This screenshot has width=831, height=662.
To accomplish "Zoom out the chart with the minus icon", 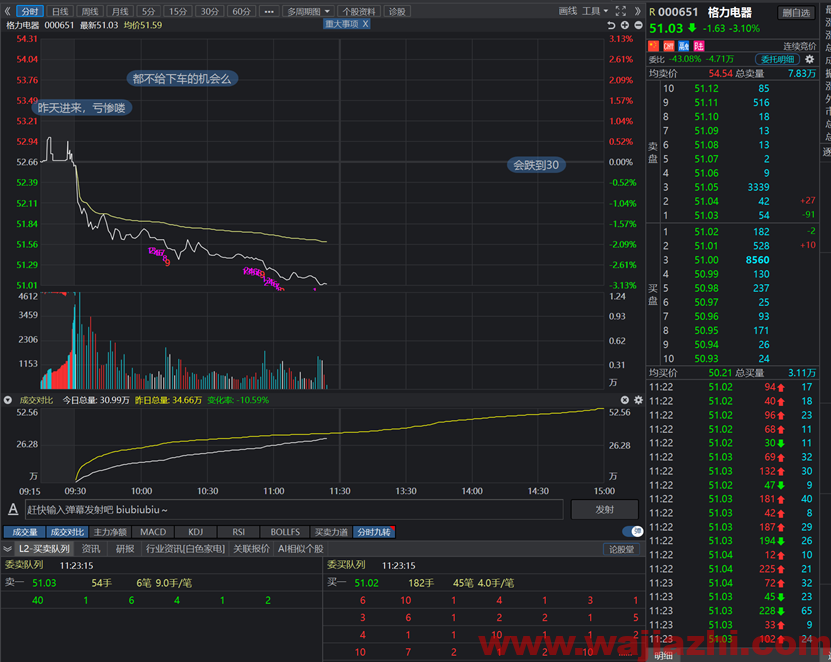I will (638, 25).
